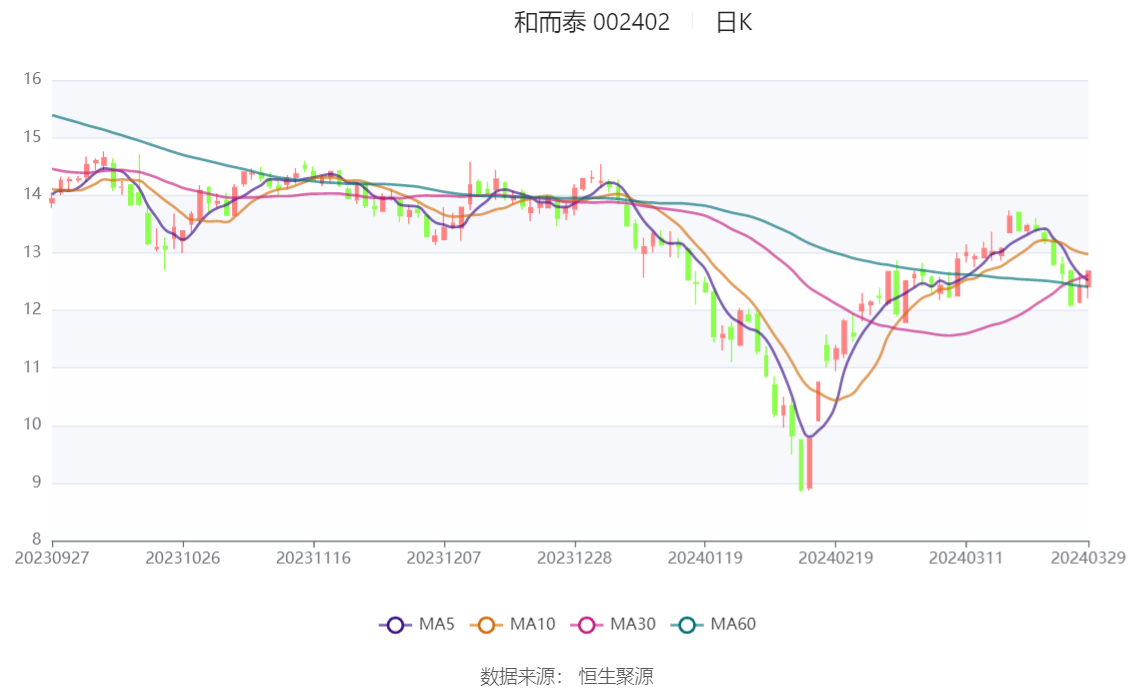Click the data source text 恒生聚源

point(616,677)
